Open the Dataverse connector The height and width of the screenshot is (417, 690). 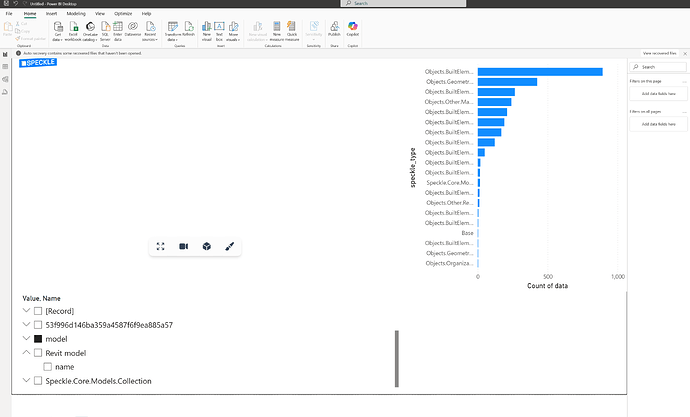(133, 29)
